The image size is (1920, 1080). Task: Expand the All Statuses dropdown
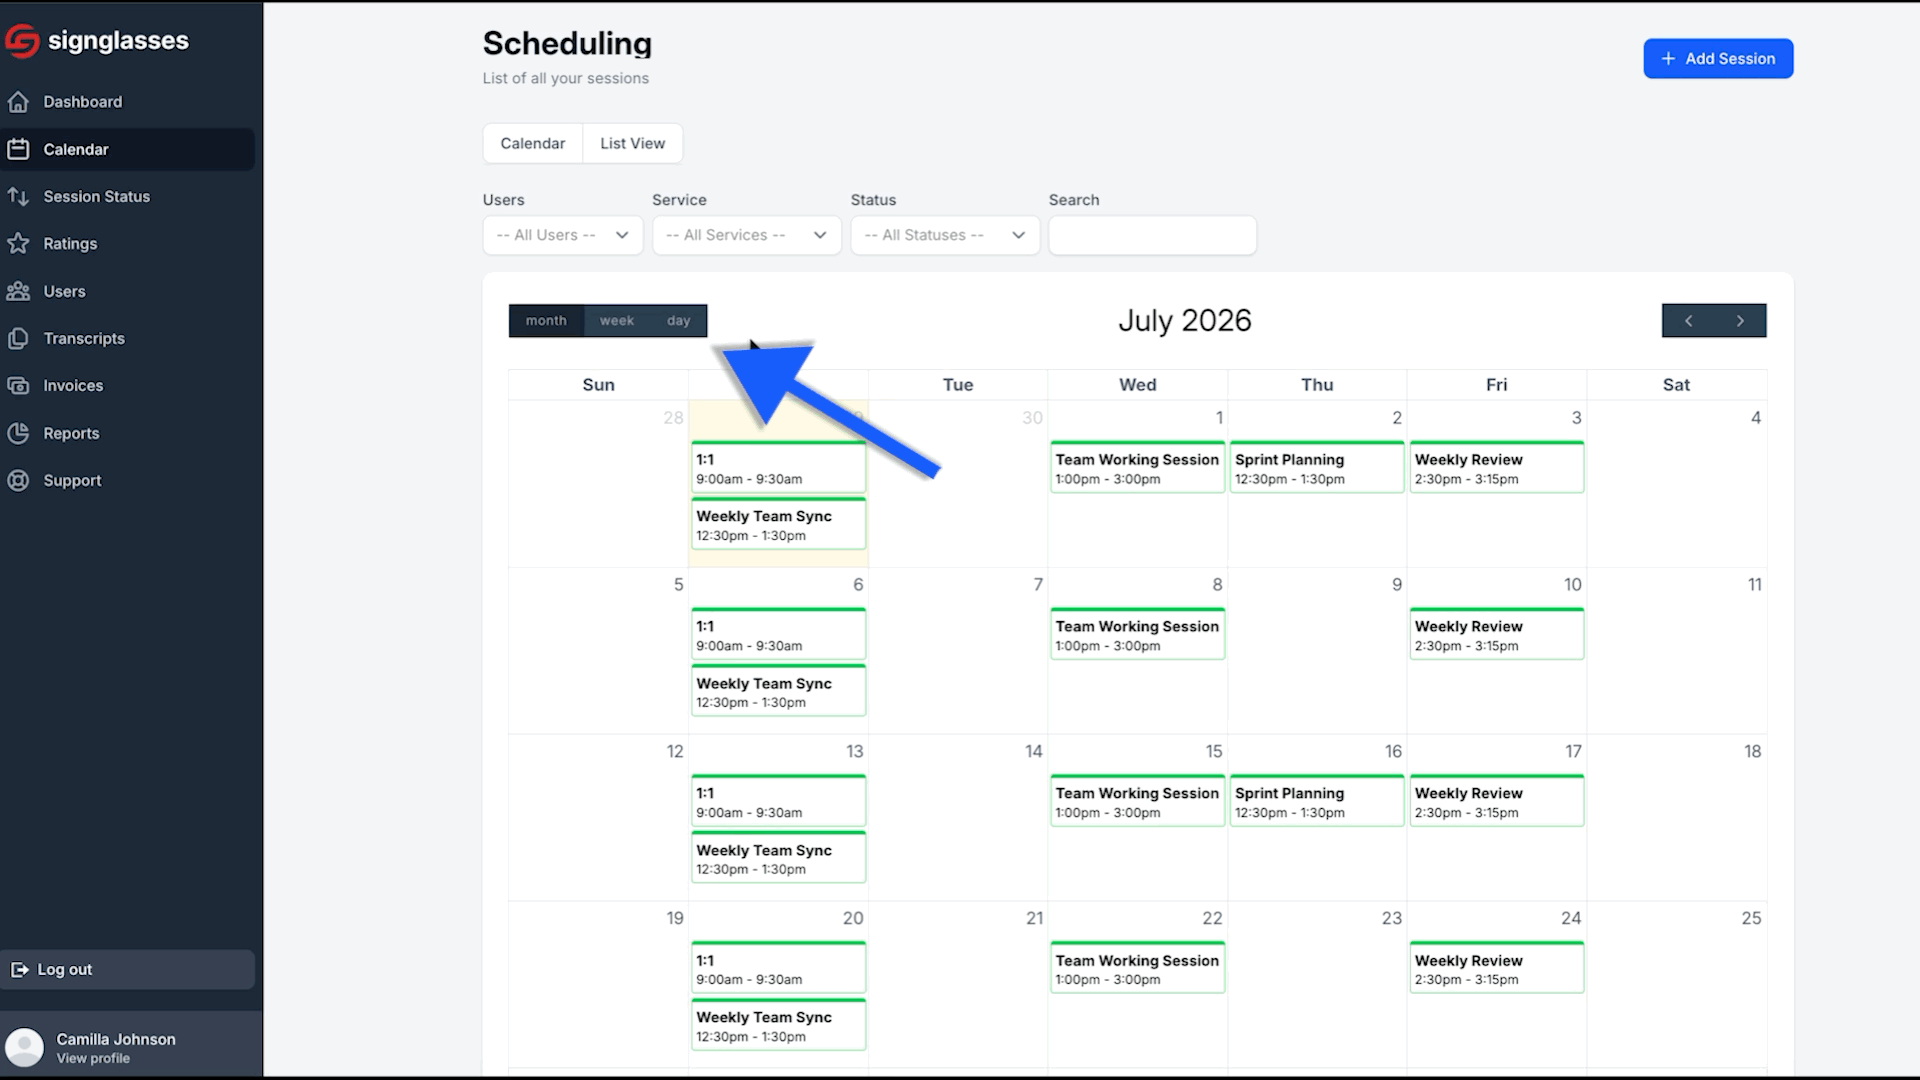pyautogui.click(x=945, y=235)
